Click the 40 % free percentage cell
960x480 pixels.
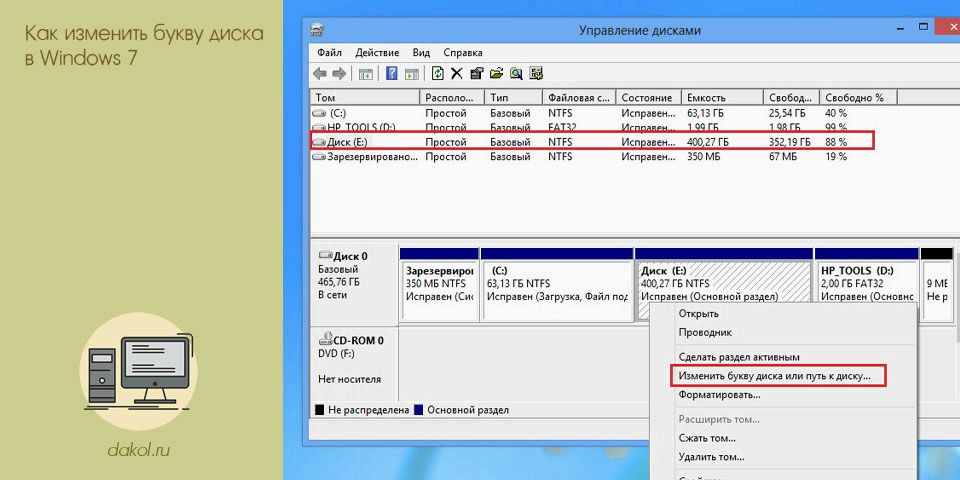pyautogui.click(x=836, y=113)
